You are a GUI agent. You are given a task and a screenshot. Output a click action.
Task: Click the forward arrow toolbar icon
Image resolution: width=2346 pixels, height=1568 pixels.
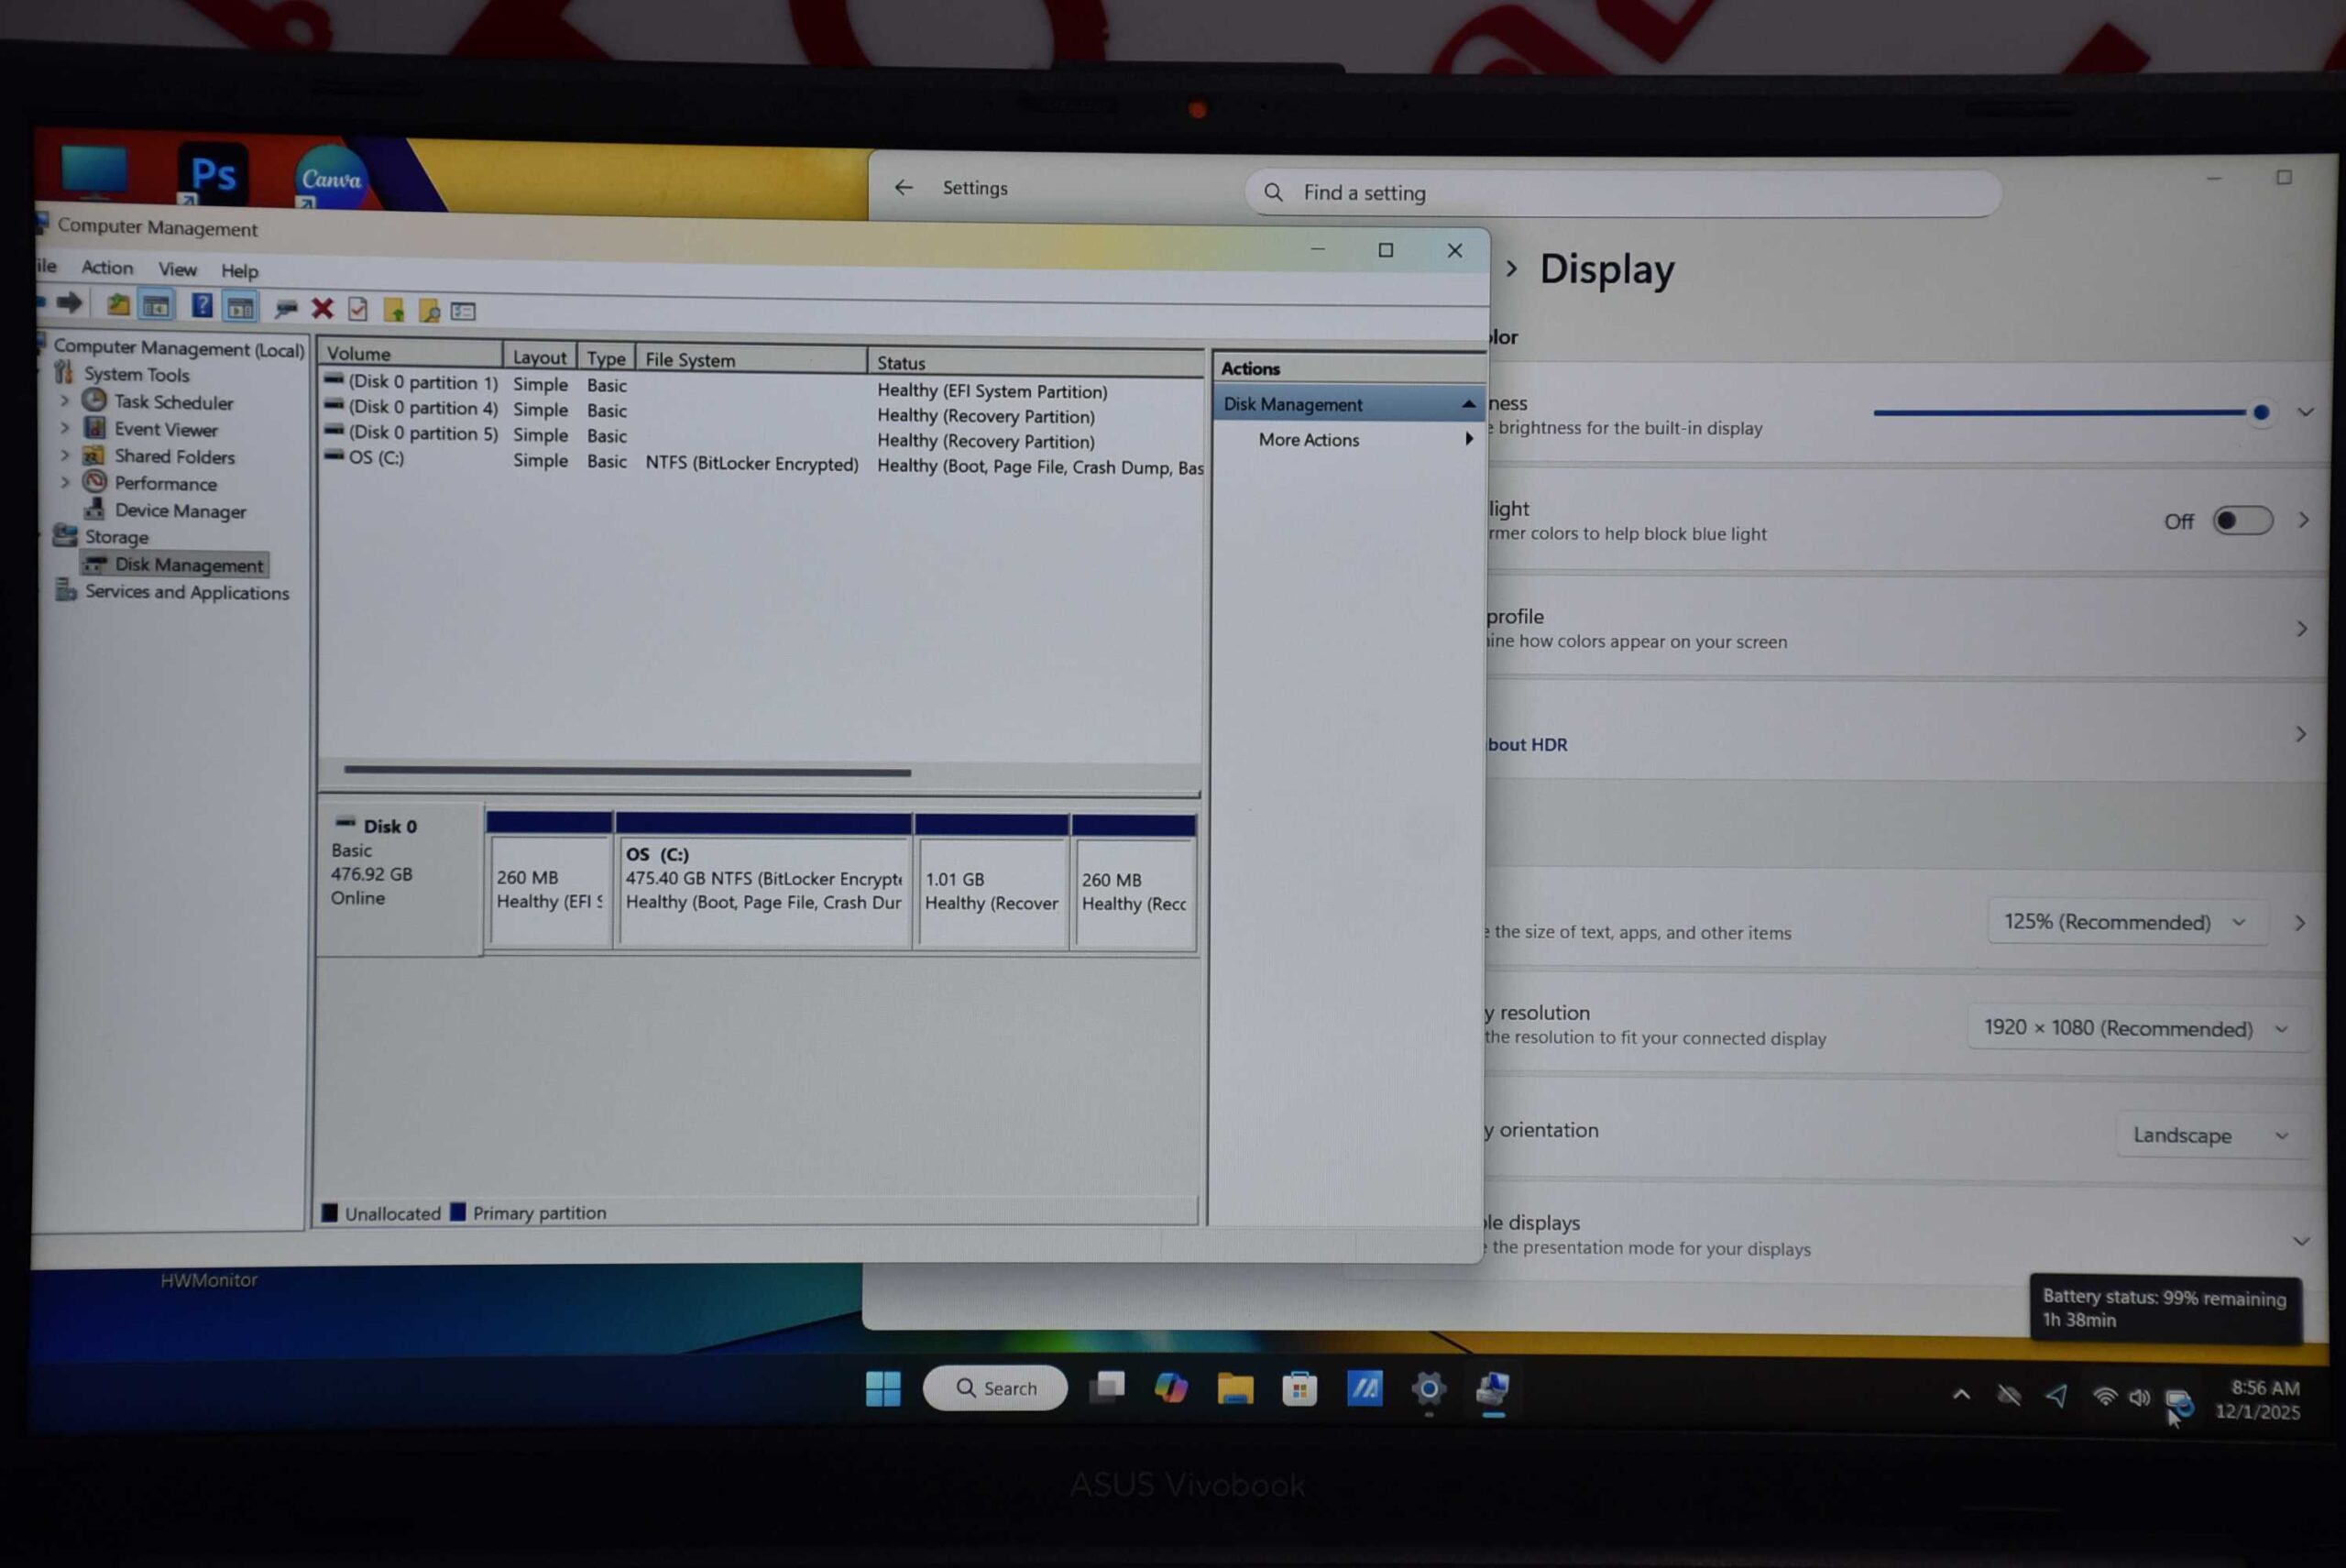tap(69, 303)
